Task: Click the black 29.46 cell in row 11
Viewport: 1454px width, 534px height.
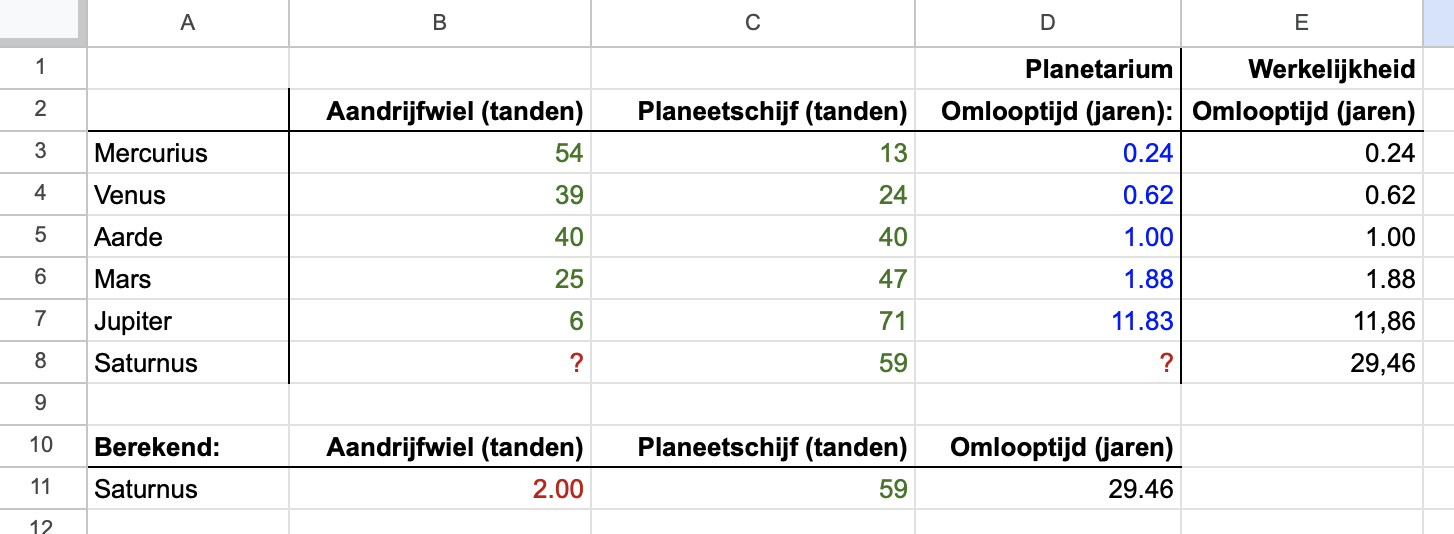Action: pyautogui.click(x=1048, y=489)
